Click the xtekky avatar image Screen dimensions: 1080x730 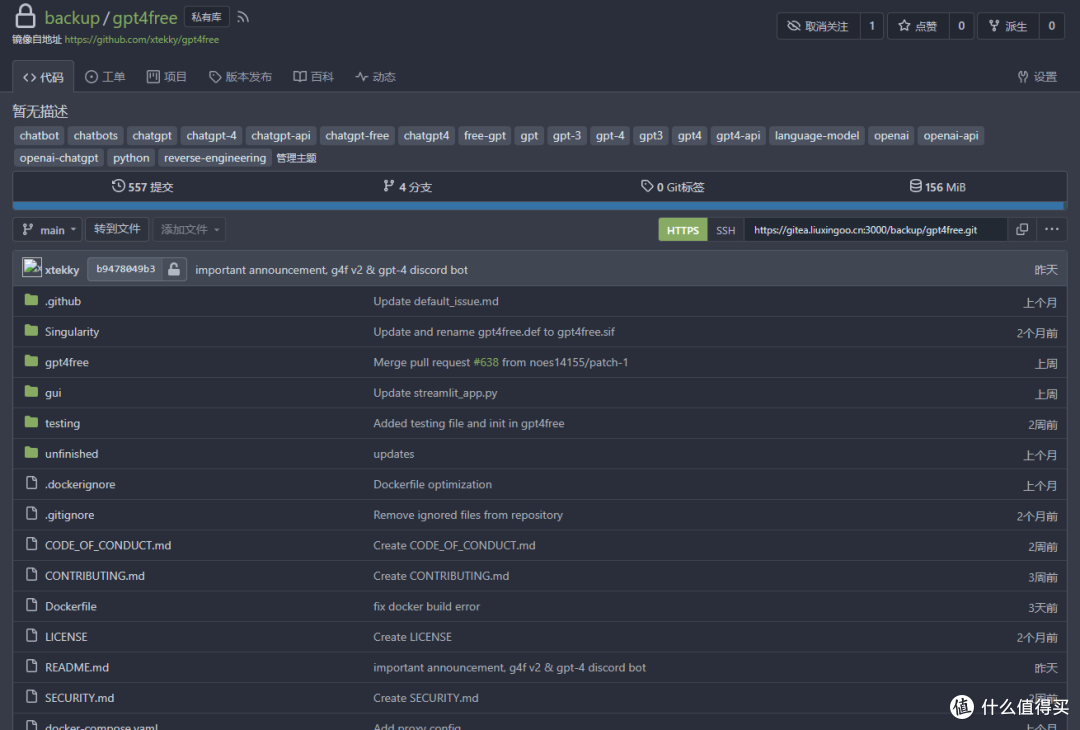[32, 269]
